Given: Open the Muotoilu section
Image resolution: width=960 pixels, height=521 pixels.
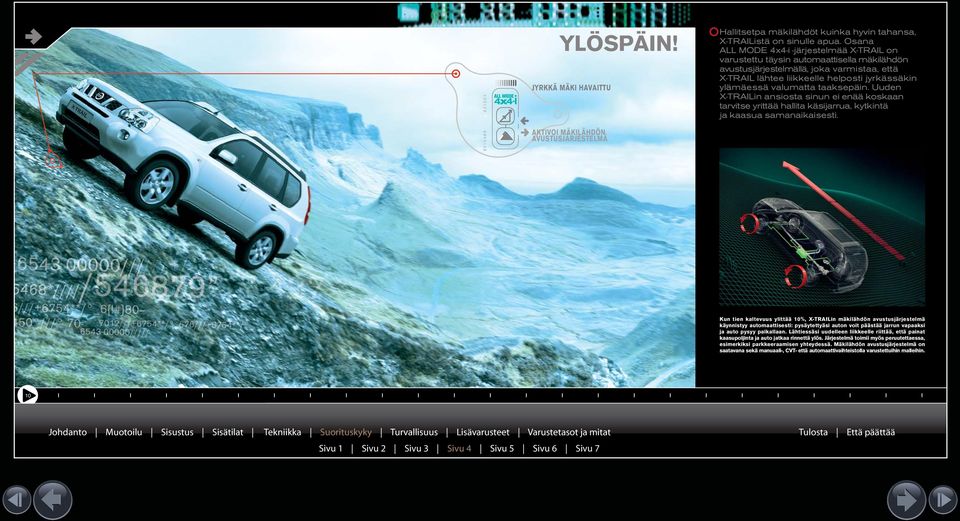Looking at the screenshot, I should pos(124,432).
